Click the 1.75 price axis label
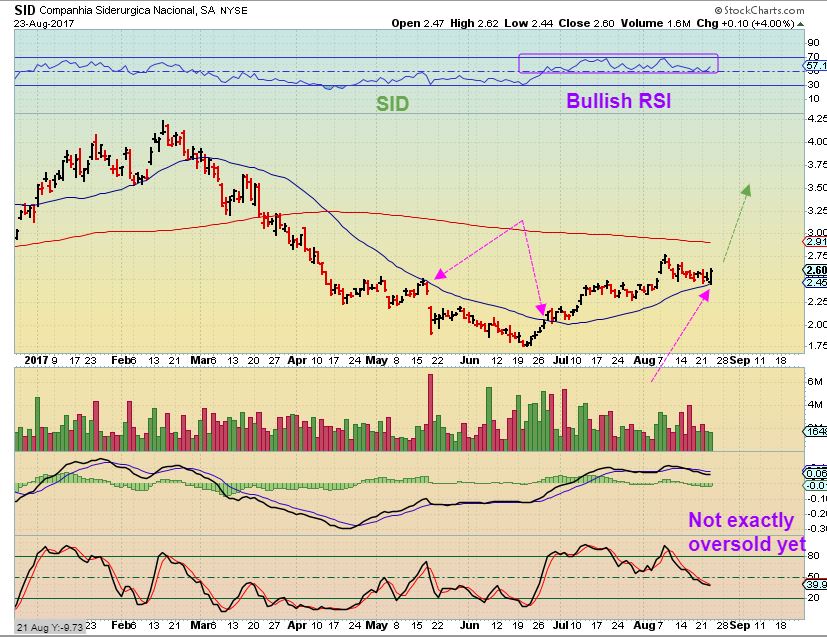 pyautogui.click(x=816, y=345)
